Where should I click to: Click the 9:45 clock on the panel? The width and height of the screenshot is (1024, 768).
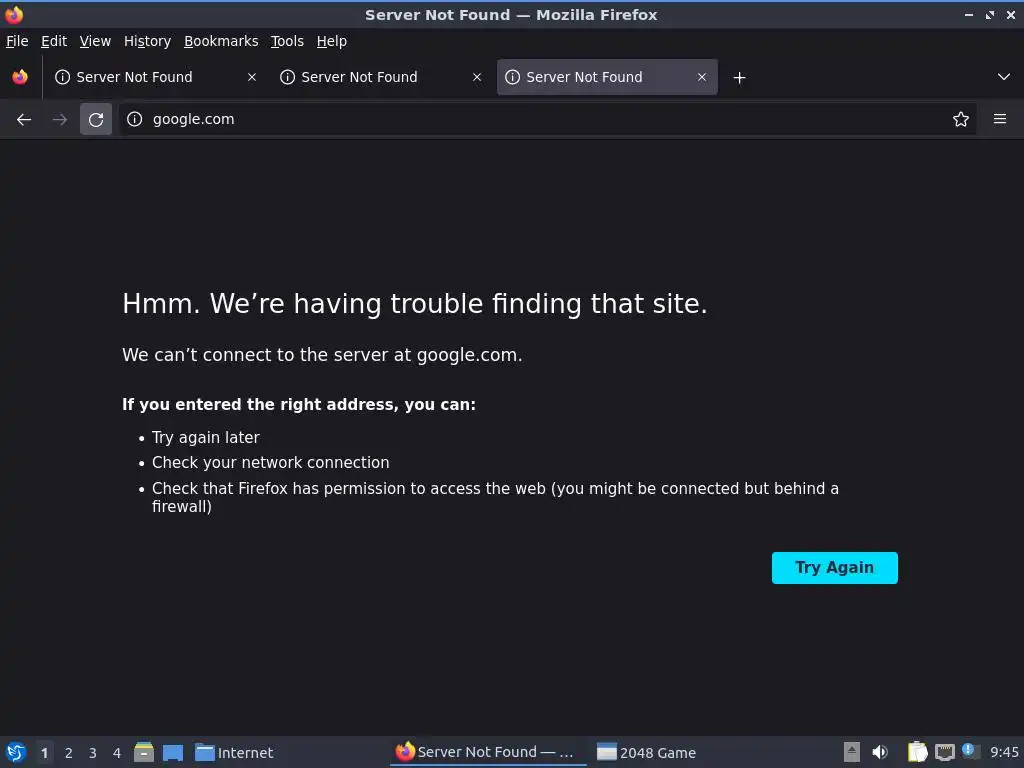click(x=1004, y=752)
